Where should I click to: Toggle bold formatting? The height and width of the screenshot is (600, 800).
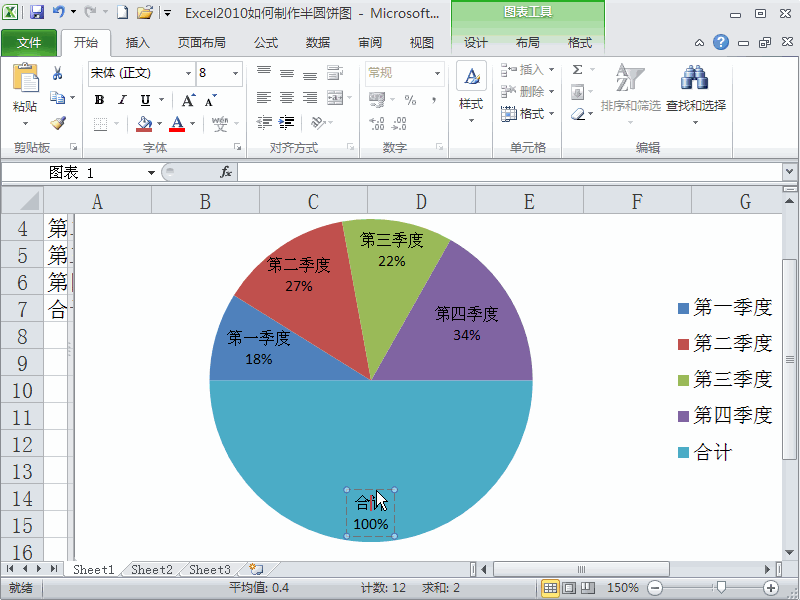pyautogui.click(x=99, y=101)
